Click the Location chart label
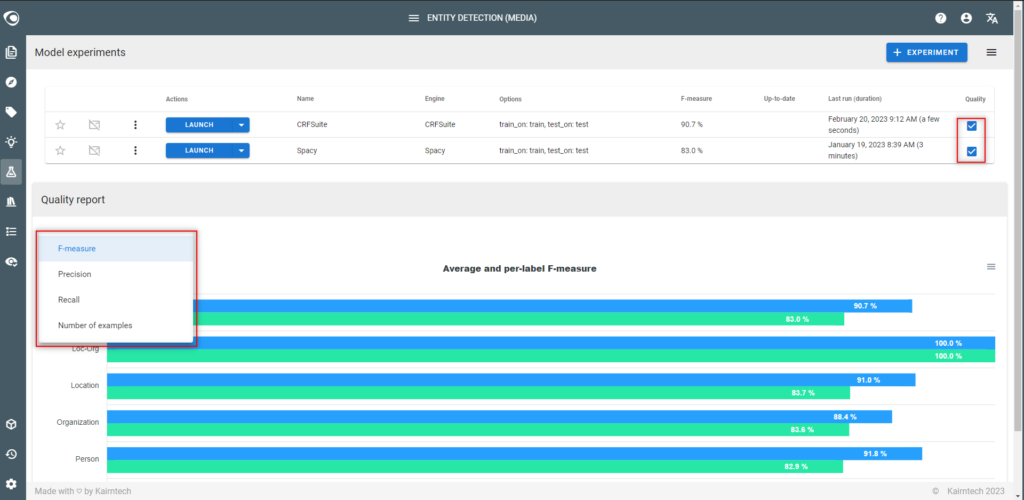The height and width of the screenshot is (500, 1024). [x=85, y=386]
